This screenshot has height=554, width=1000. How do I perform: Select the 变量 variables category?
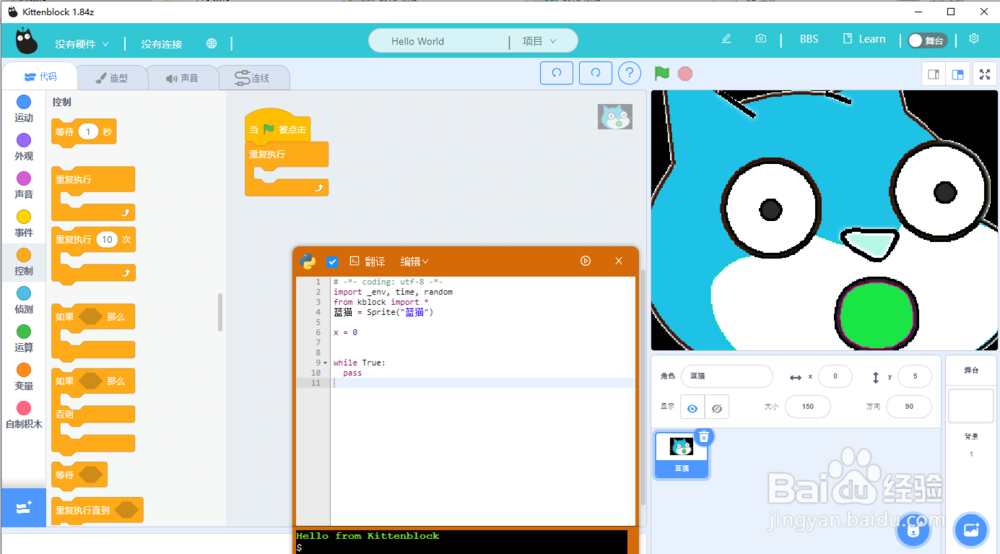(x=24, y=376)
